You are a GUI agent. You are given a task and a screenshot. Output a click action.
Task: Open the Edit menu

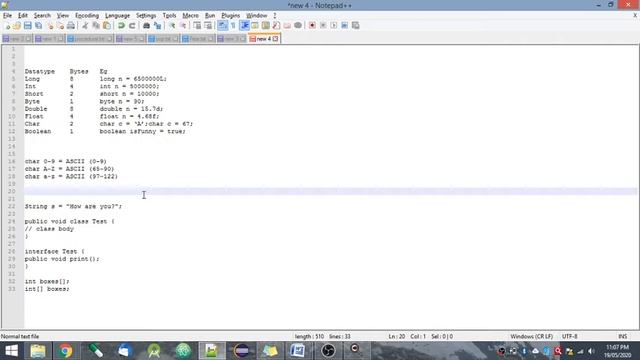click(x=22, y=16)
